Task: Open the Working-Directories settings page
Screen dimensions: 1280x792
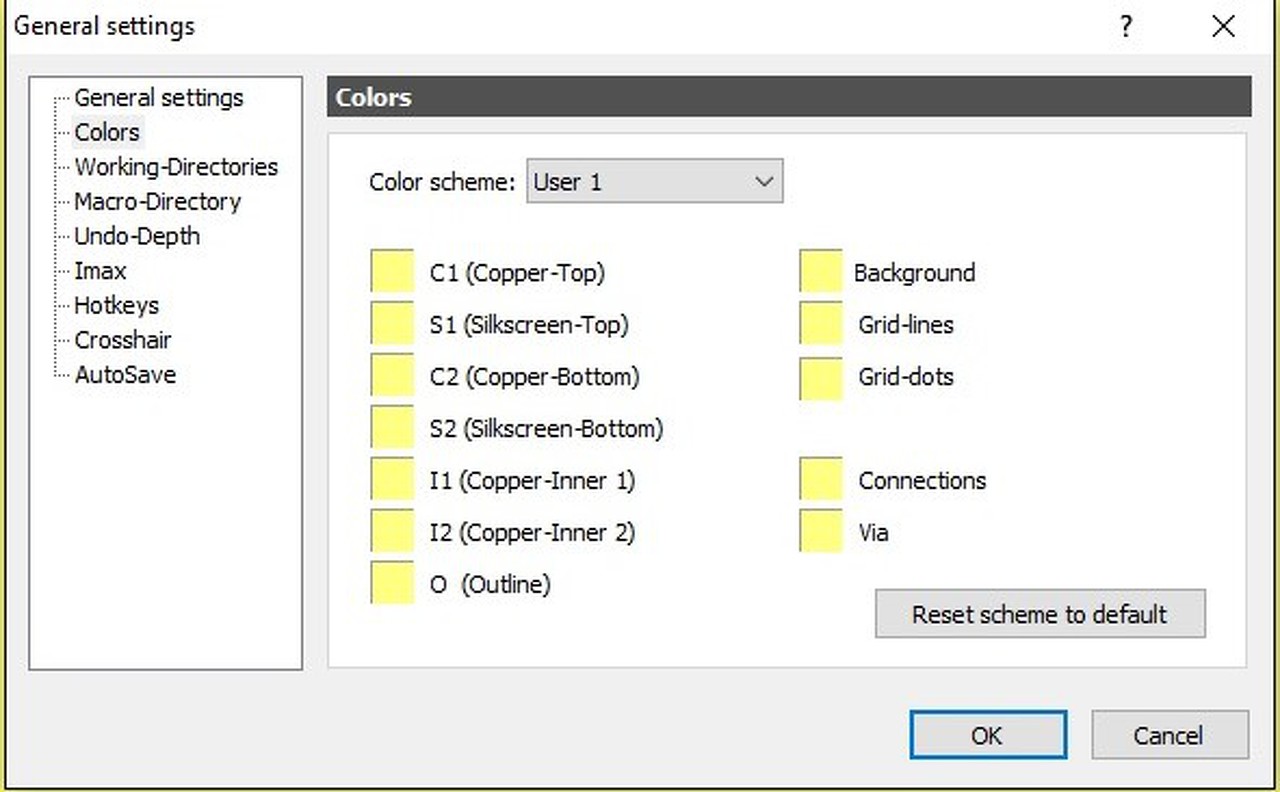Action: point(176,167)
